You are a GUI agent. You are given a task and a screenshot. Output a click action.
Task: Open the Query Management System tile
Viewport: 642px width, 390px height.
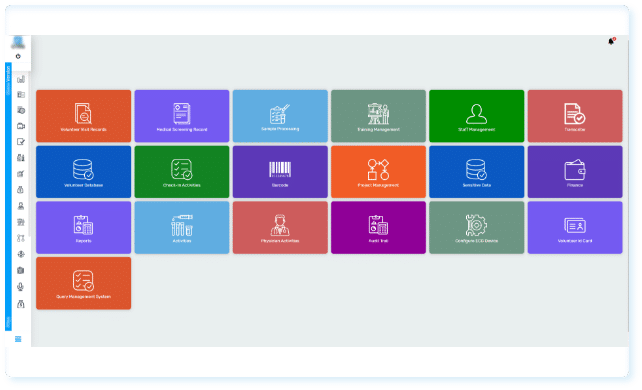coord(84,283)
